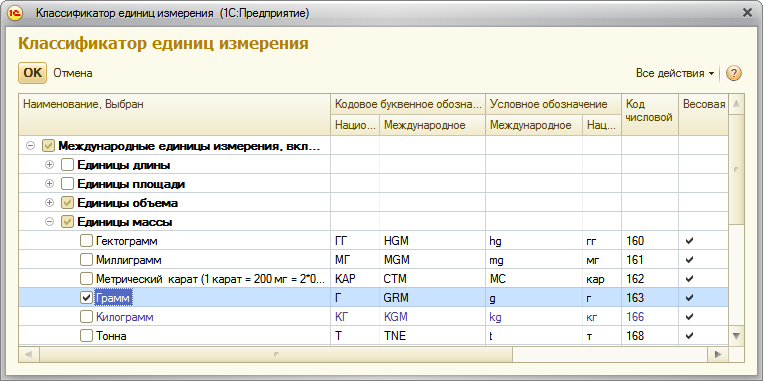Click the vertical scrollbar down arrow
Screen dimensions: 763x381
(736, 336)
